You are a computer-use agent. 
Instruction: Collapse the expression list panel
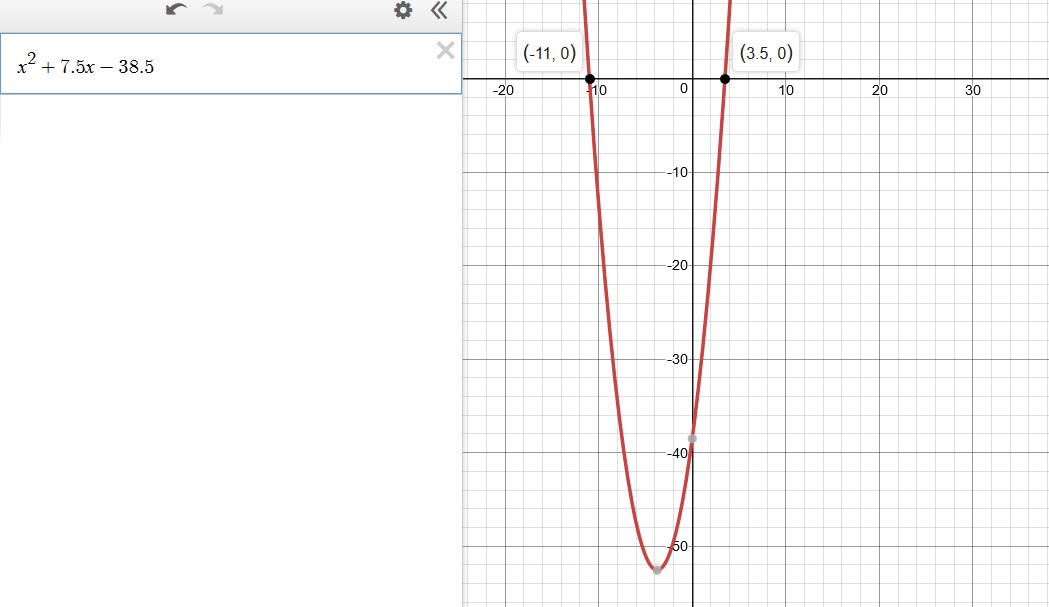[438, 11]
